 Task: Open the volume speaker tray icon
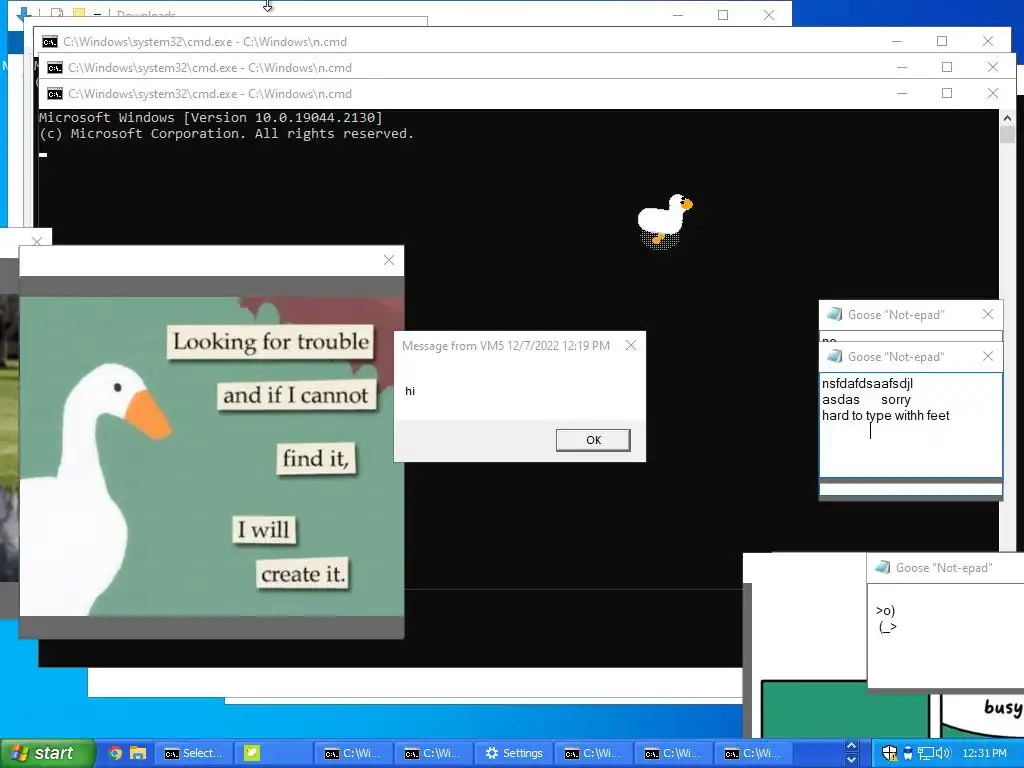click(942, 753)
